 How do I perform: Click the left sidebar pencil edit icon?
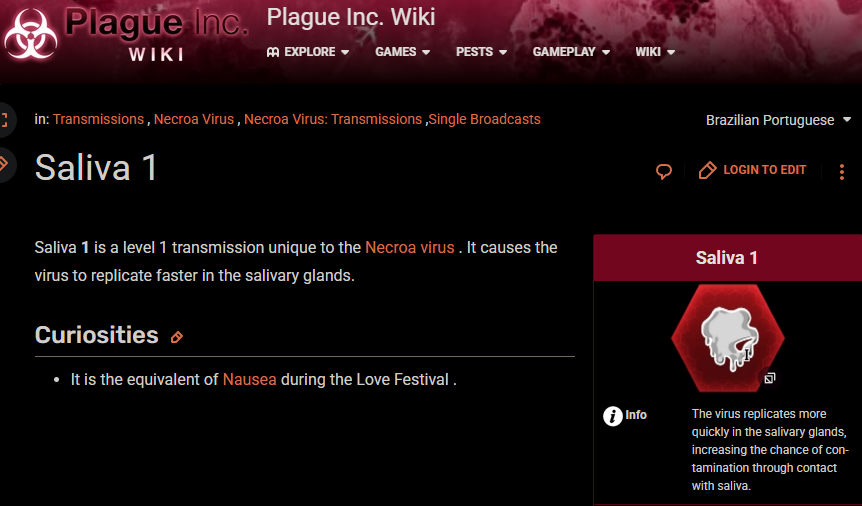(4, 162)
